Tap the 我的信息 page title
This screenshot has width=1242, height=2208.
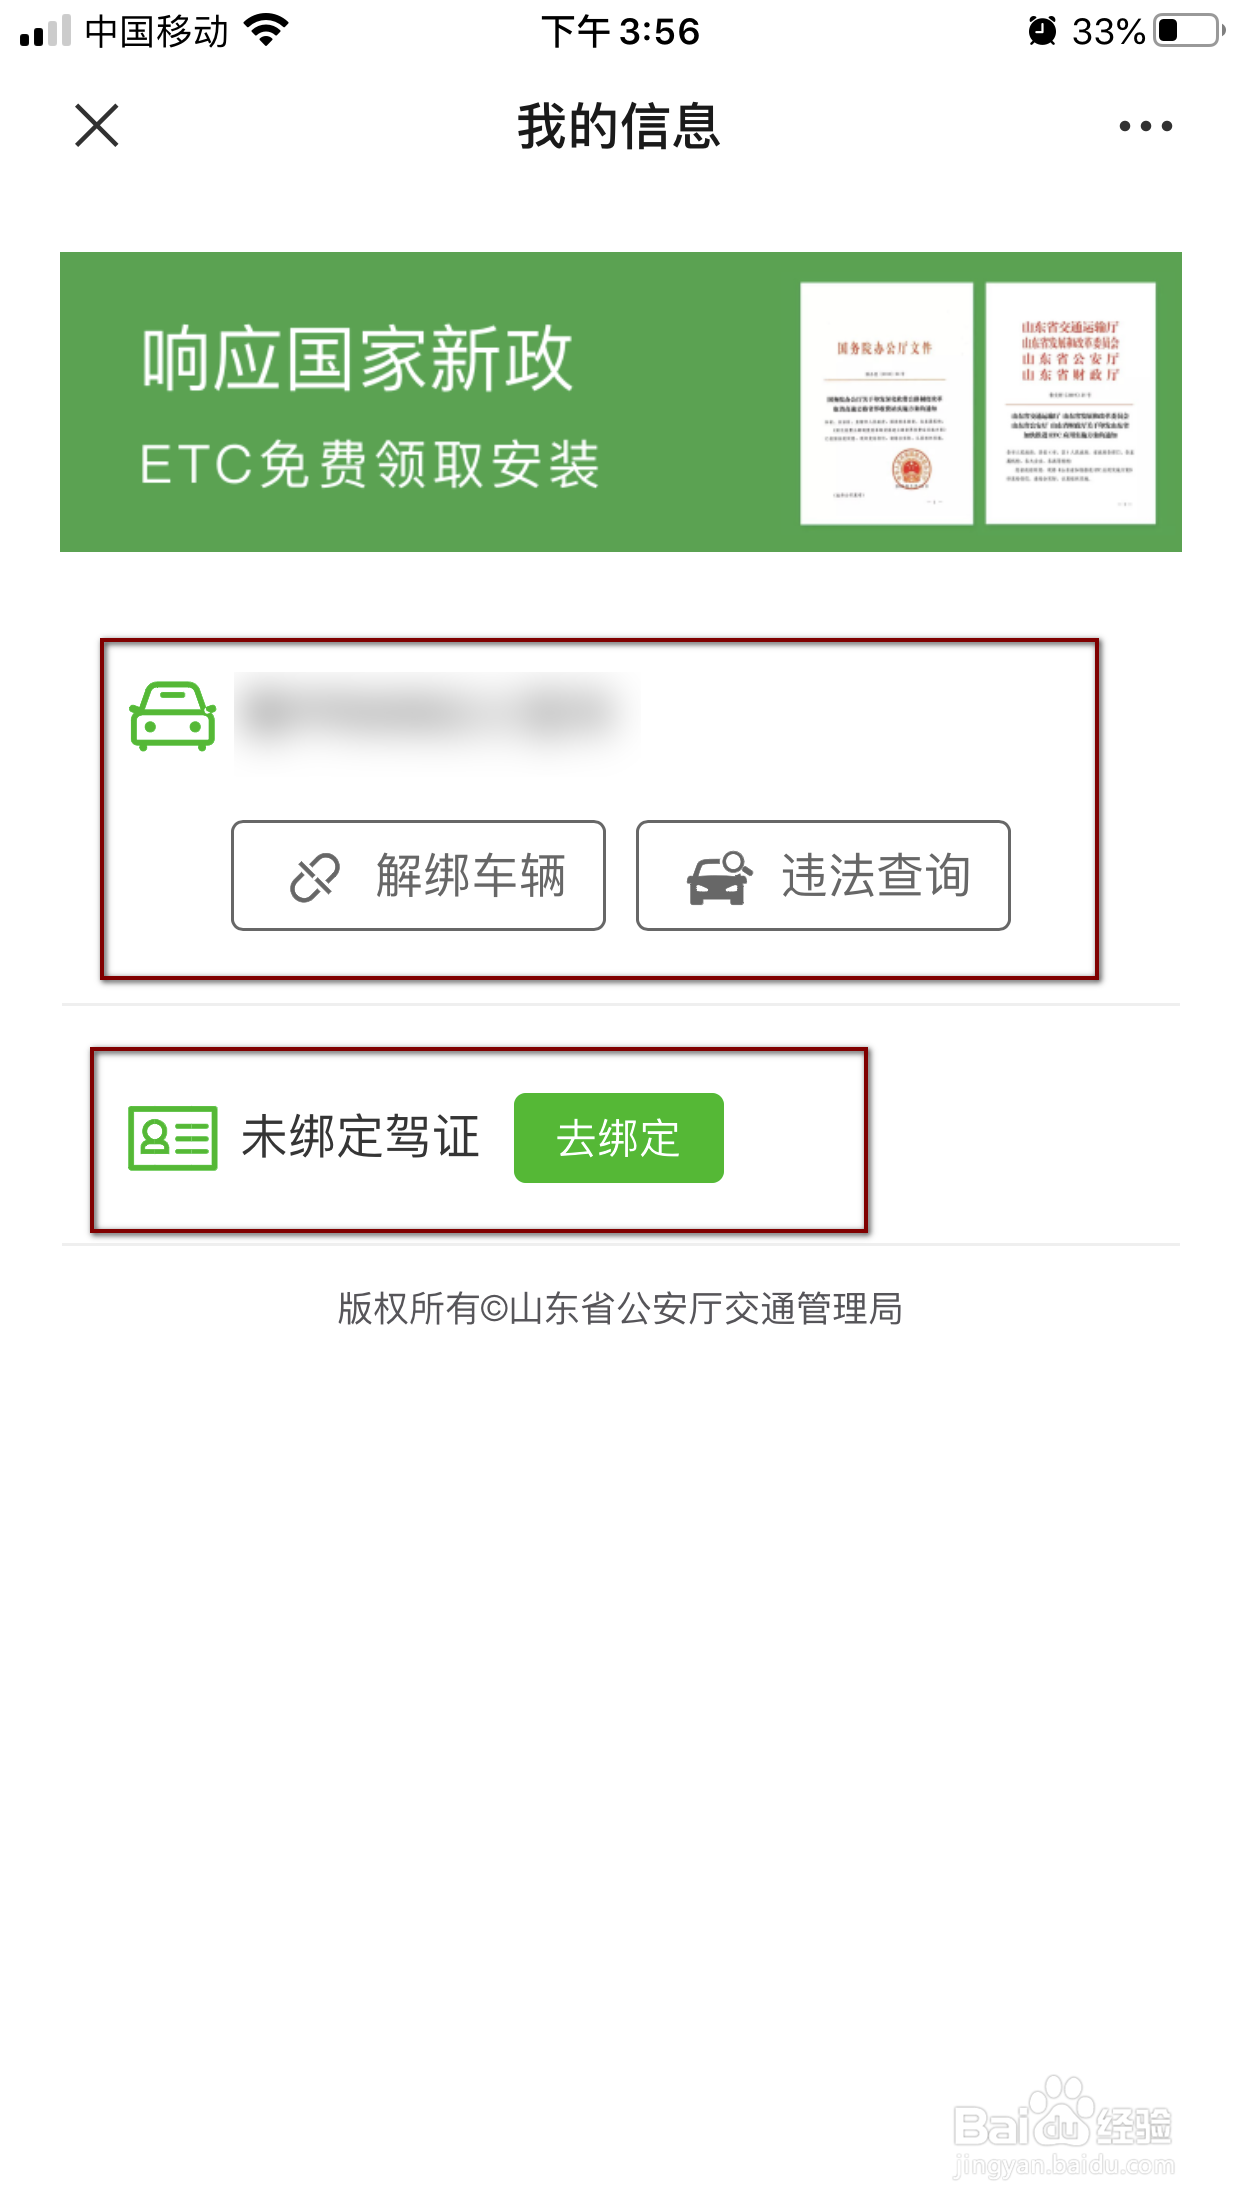[620, 126]
